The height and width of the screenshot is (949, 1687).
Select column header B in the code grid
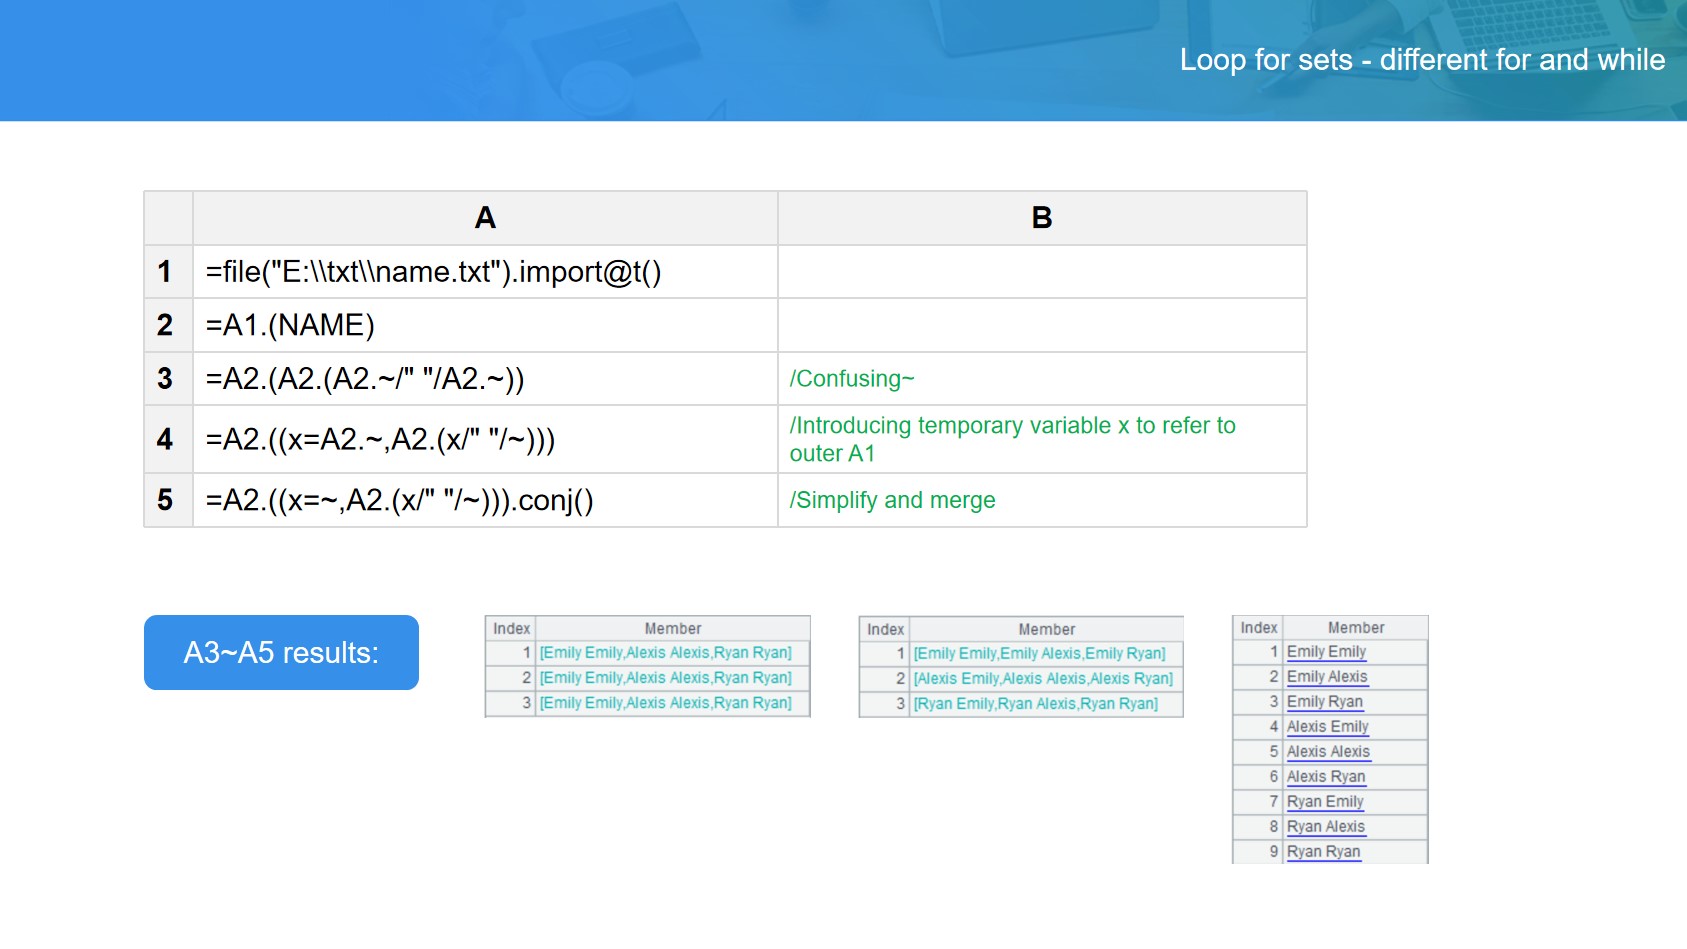[x=1041, y=218]
